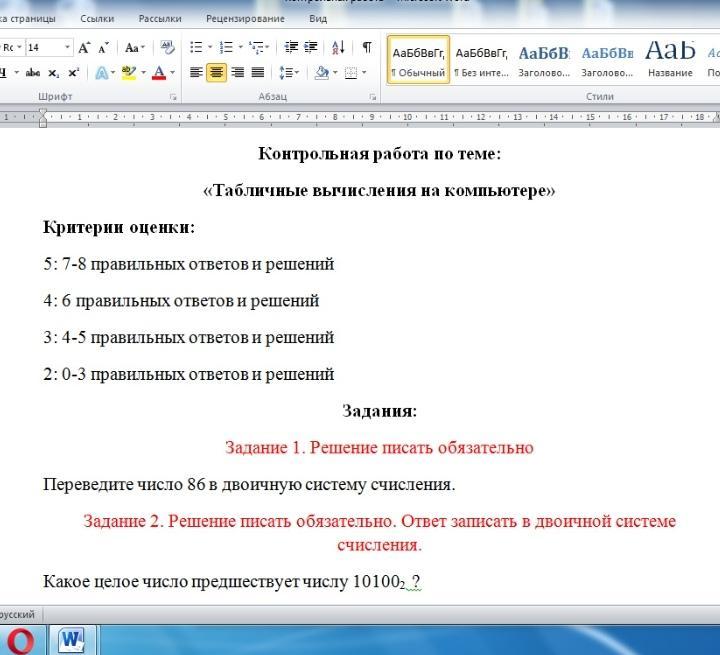Click first-line indent marker on ruler
Screen dimensions: 720x655
click(x=43, y=112)
